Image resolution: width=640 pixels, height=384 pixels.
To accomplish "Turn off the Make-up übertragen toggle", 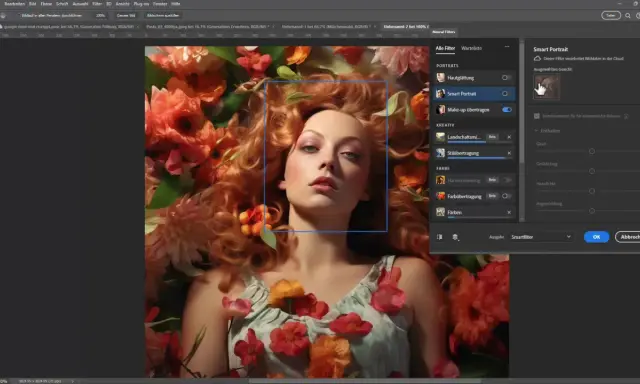I will click(507, 110).
